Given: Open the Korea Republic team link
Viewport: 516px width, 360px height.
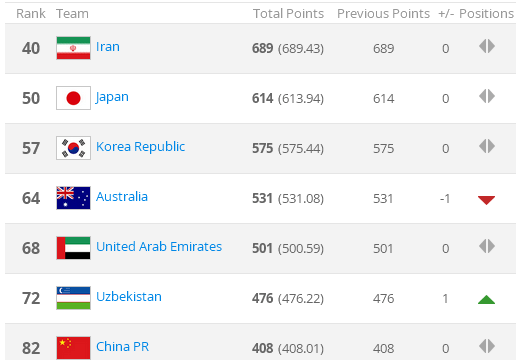Looking at the screenshot, I should click(140, 147).
